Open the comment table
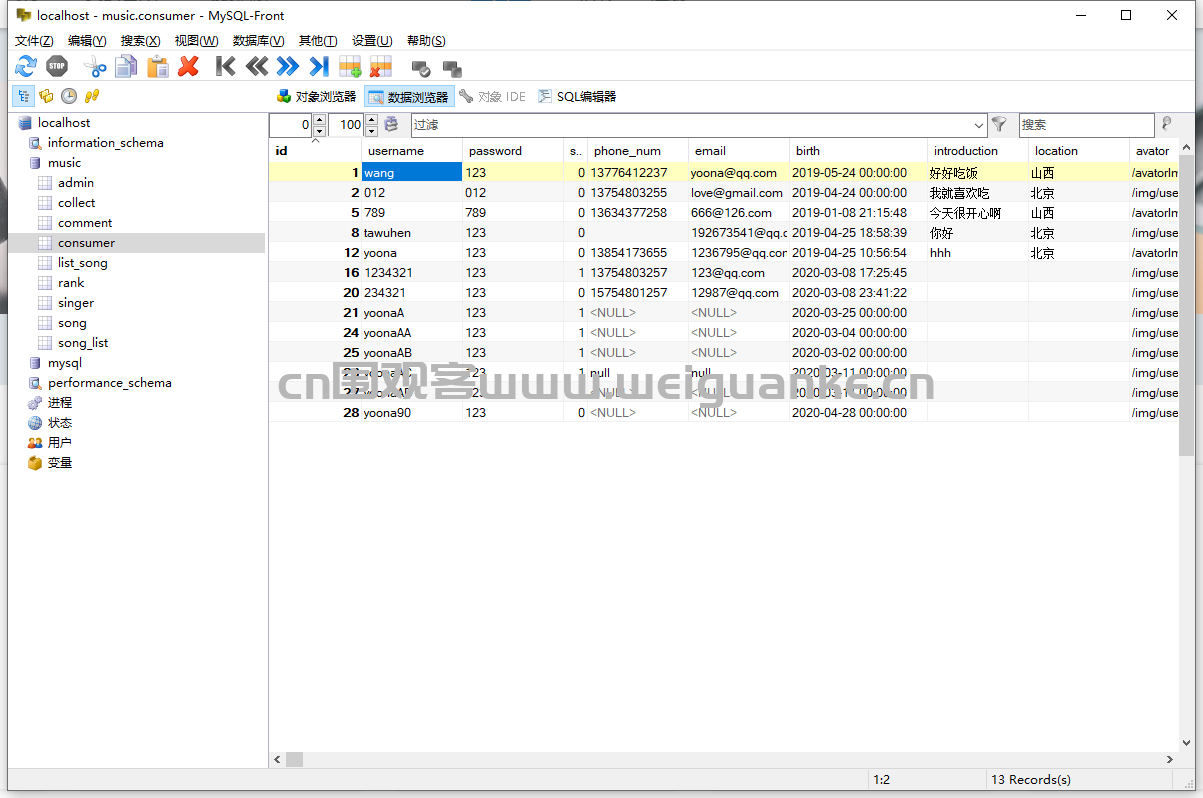Screen dimensions: 1203x798 click(85, 222)
